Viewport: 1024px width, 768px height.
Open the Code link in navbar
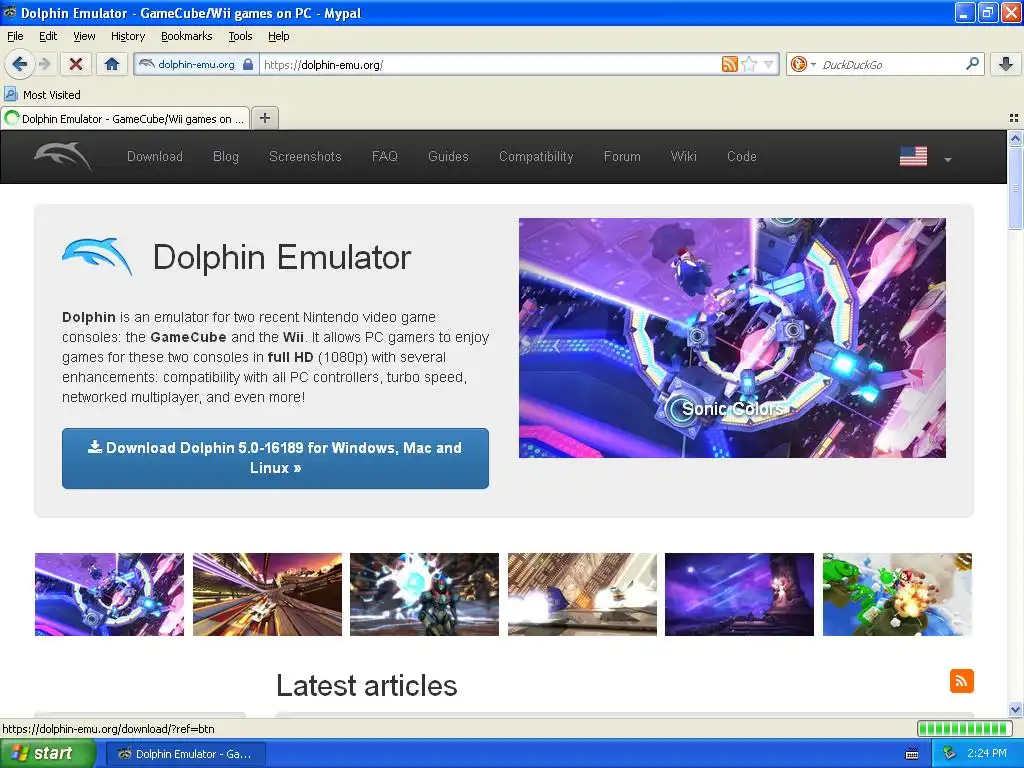[x=741, y=156]
